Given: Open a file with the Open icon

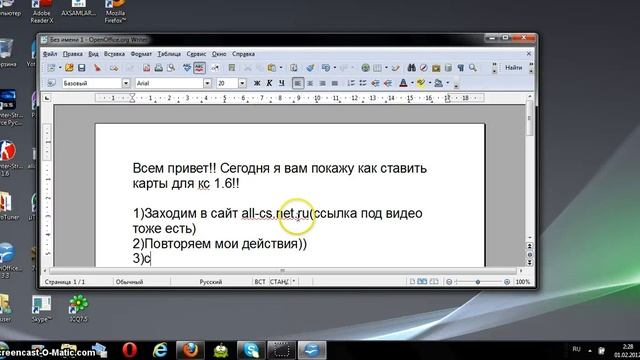Looking at the screenshot, I should click(x=69, y=68).
